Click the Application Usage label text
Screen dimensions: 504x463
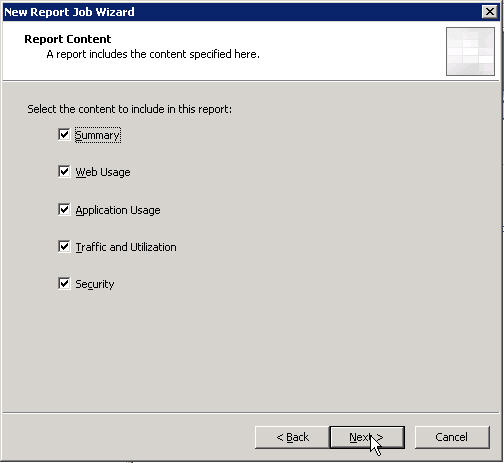pos(118,210)
